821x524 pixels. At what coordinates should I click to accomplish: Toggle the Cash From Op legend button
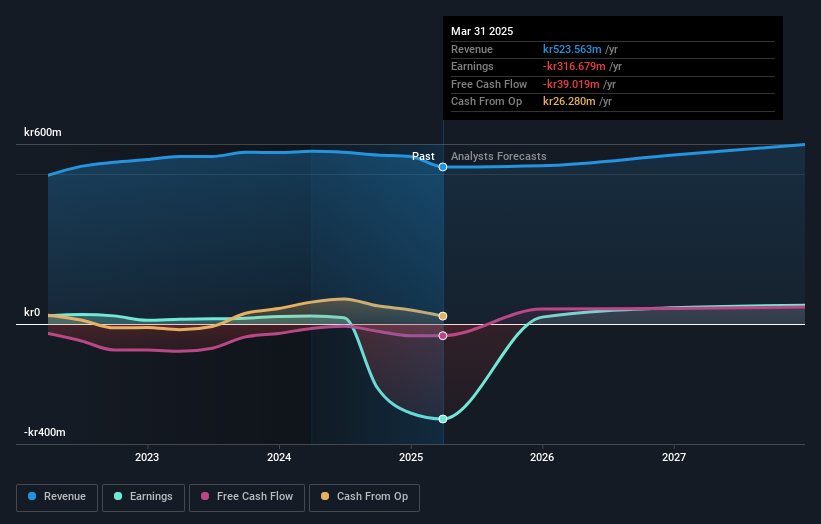tap(364, 497)
